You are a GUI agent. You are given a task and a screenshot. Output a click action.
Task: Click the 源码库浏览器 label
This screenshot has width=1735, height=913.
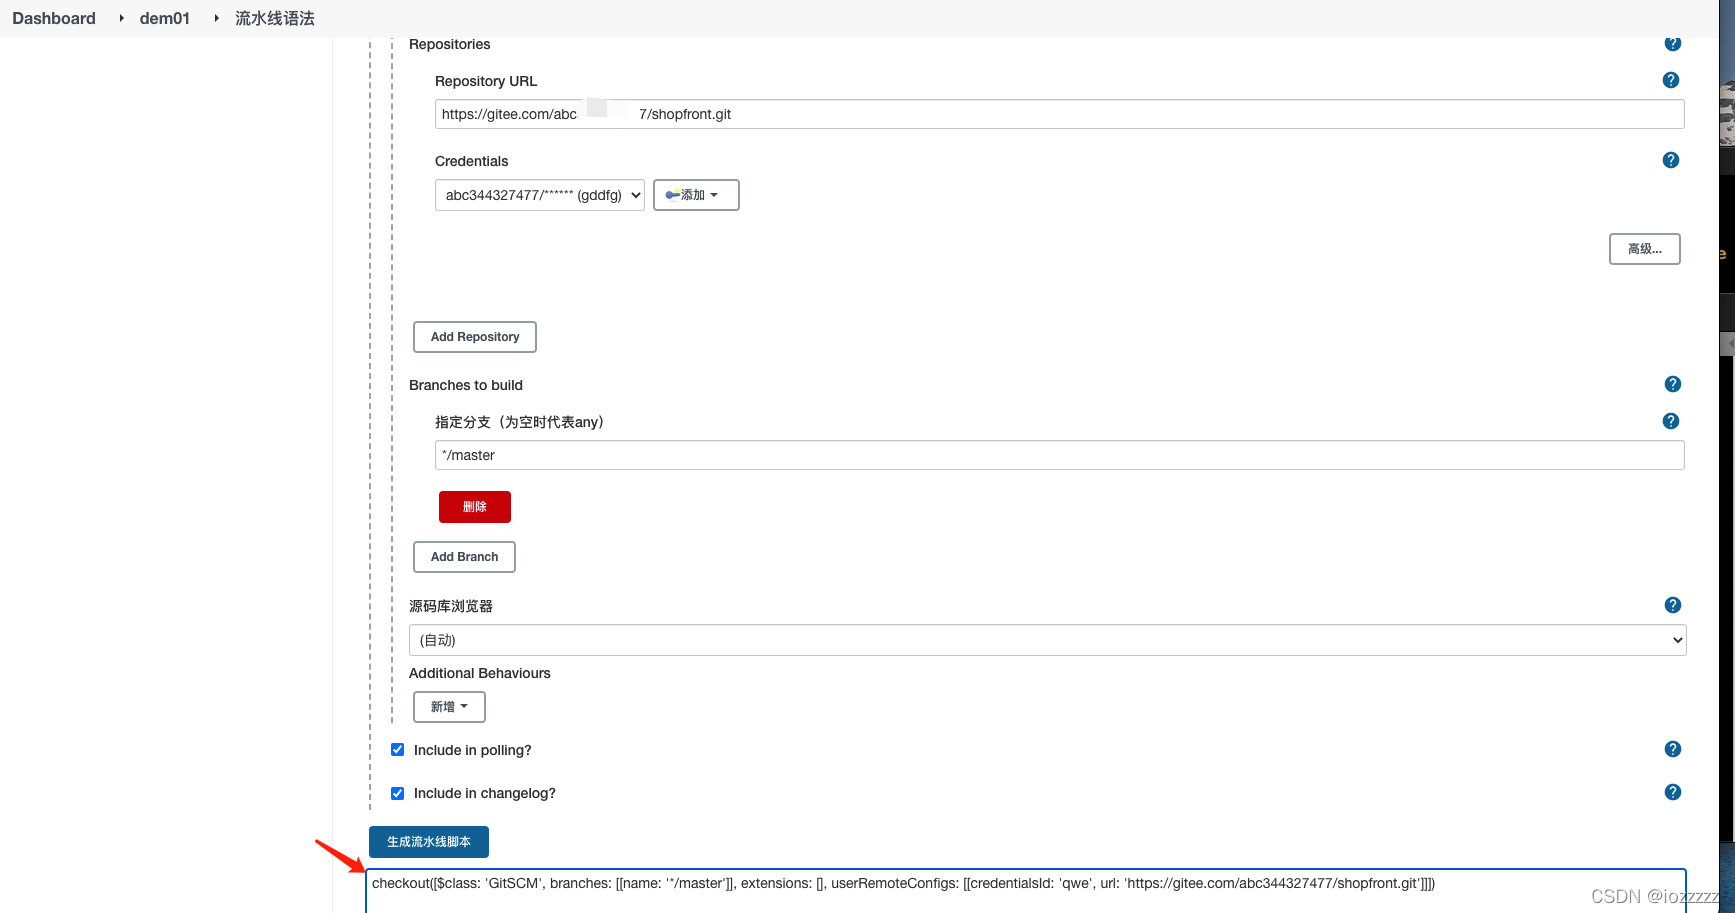pos(451,606)
